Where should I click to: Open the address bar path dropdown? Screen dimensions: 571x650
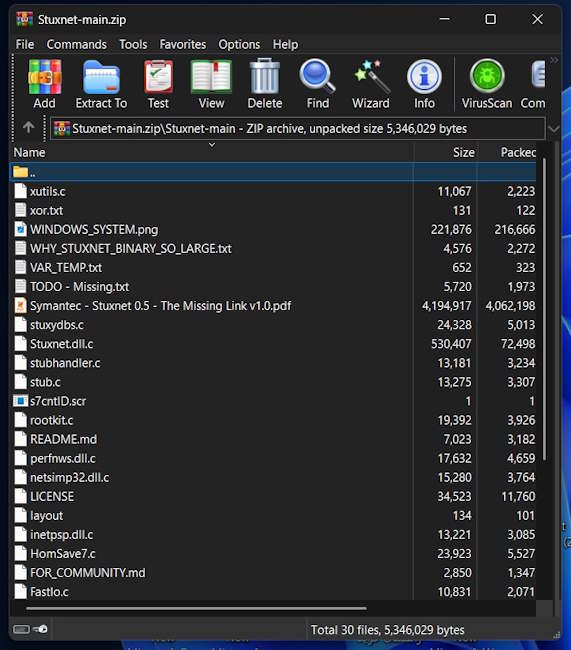pos(554,129)
